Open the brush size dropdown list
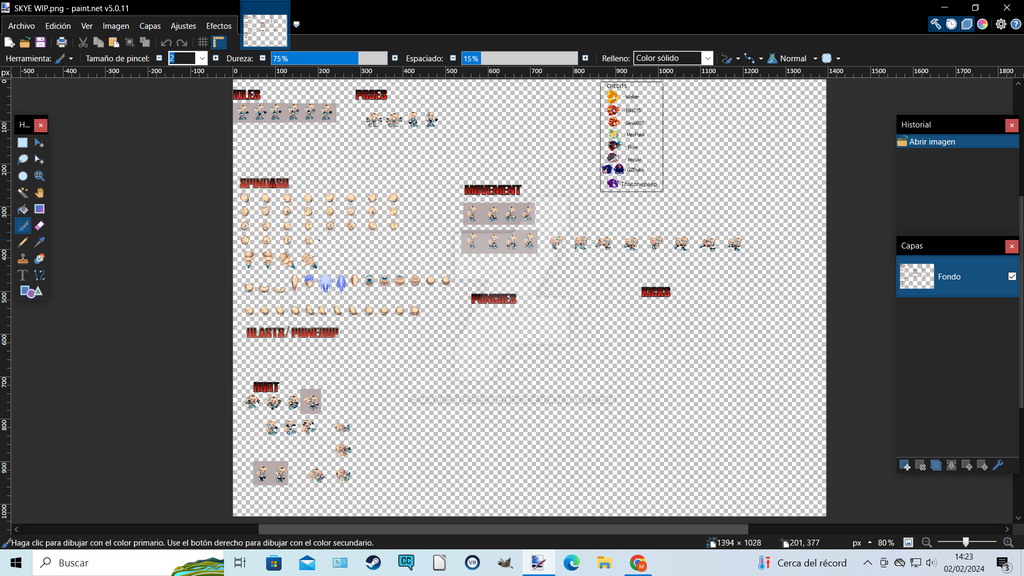This screenshot has width=1024, height=576. 202,58
